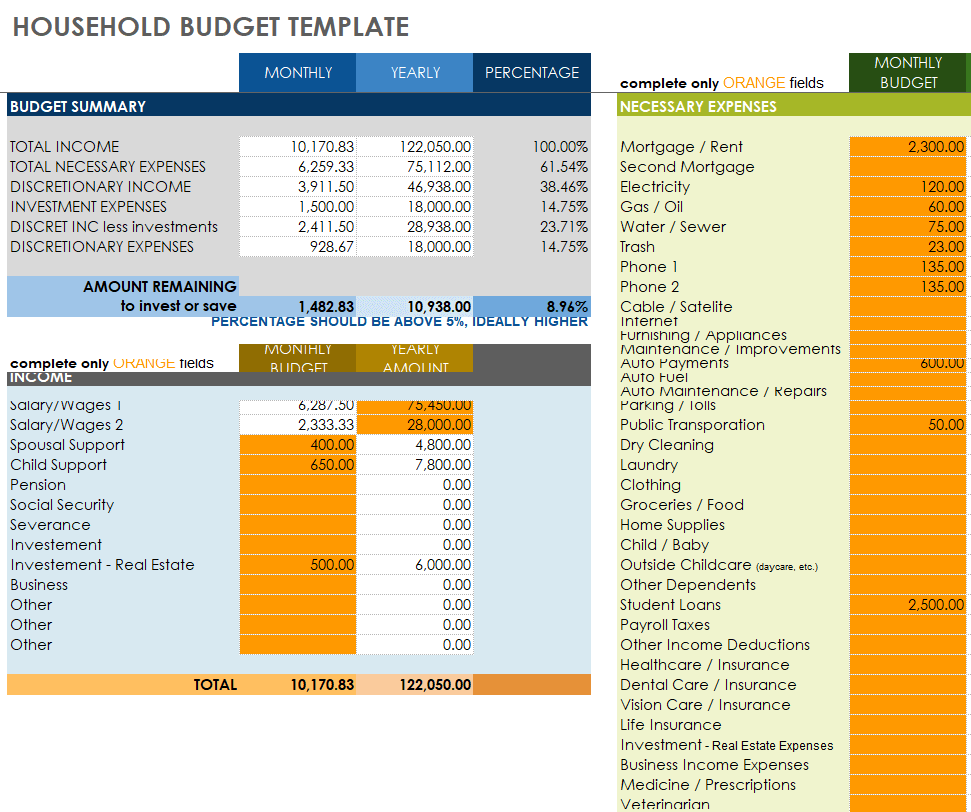The height and width of the screenshot is (812, 971).
Task: Select the HOUSEHOLD BUDGET TEMPLATE title
Action: (211, 27)
